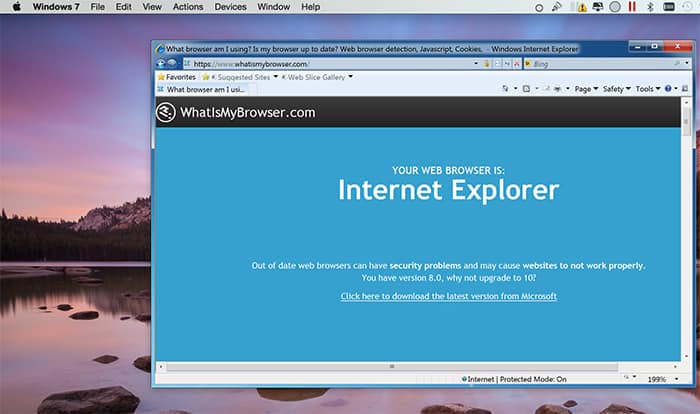Open the Devices menu

(230, 7)
